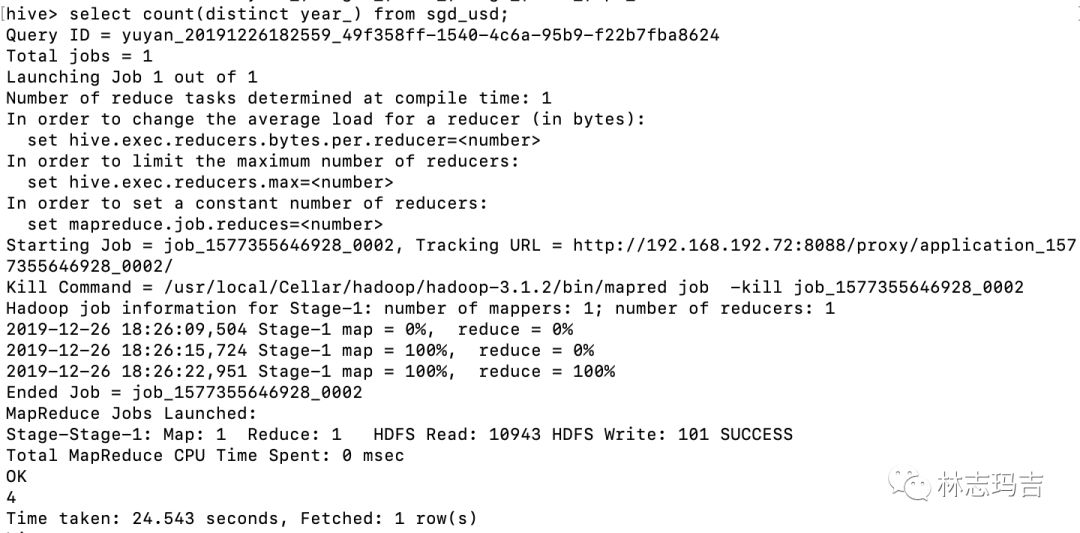This screenshot has height=533, width=1080.
Task: Click the 18:26:09,504 map 0% progress line
Action: tap(289, 329)
